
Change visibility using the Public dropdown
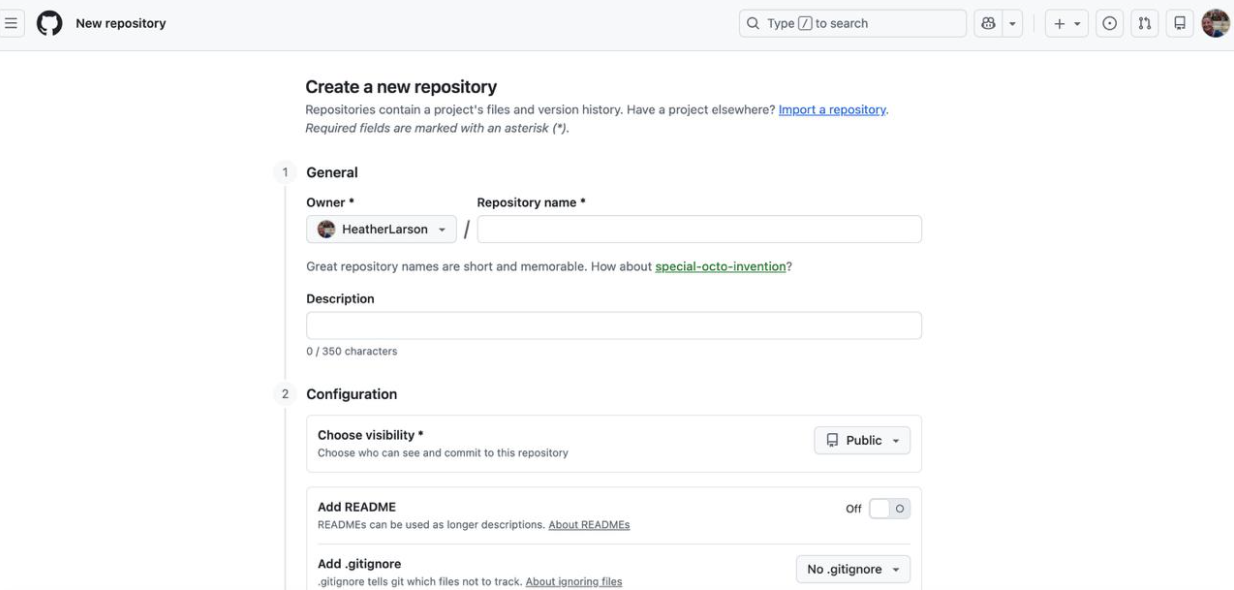tap(861, 440)
